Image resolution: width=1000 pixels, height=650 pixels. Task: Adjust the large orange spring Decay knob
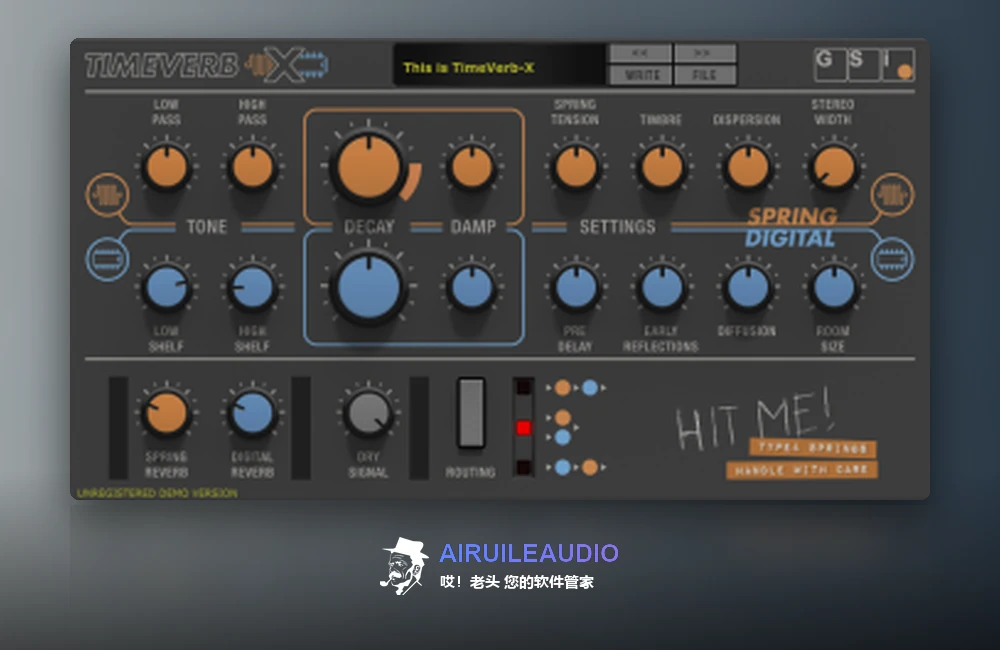coord(369,166)
